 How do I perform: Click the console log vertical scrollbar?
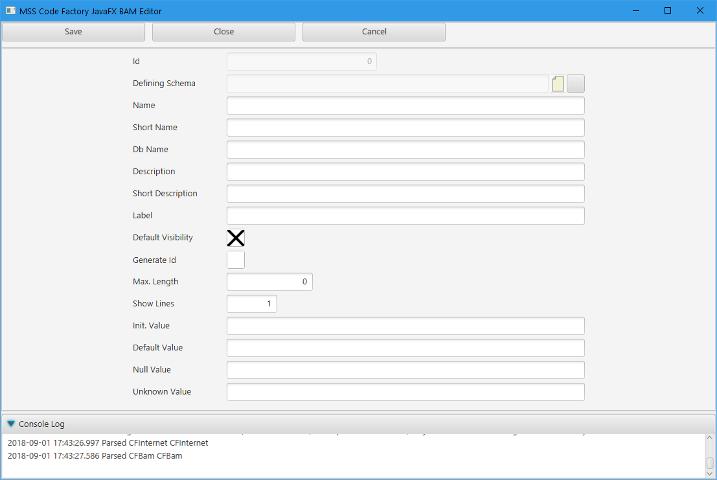(710, 456)
